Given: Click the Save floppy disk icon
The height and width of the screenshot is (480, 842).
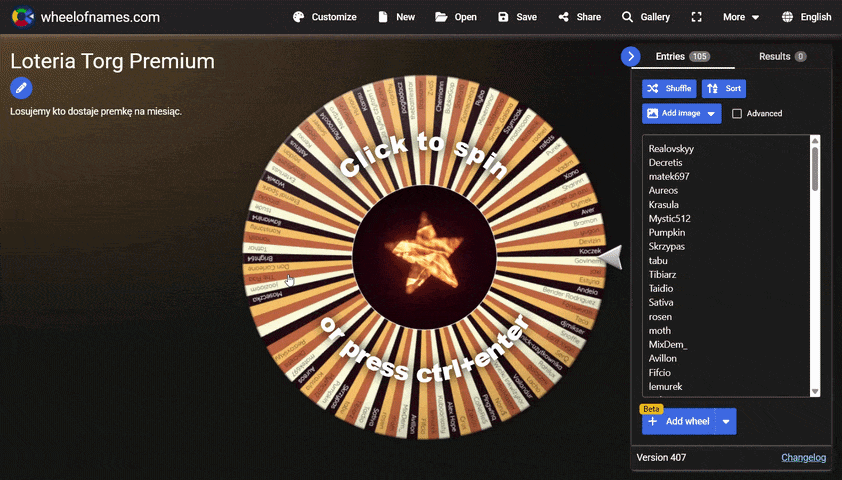Looking at the screenshot, I should (503, 17).
